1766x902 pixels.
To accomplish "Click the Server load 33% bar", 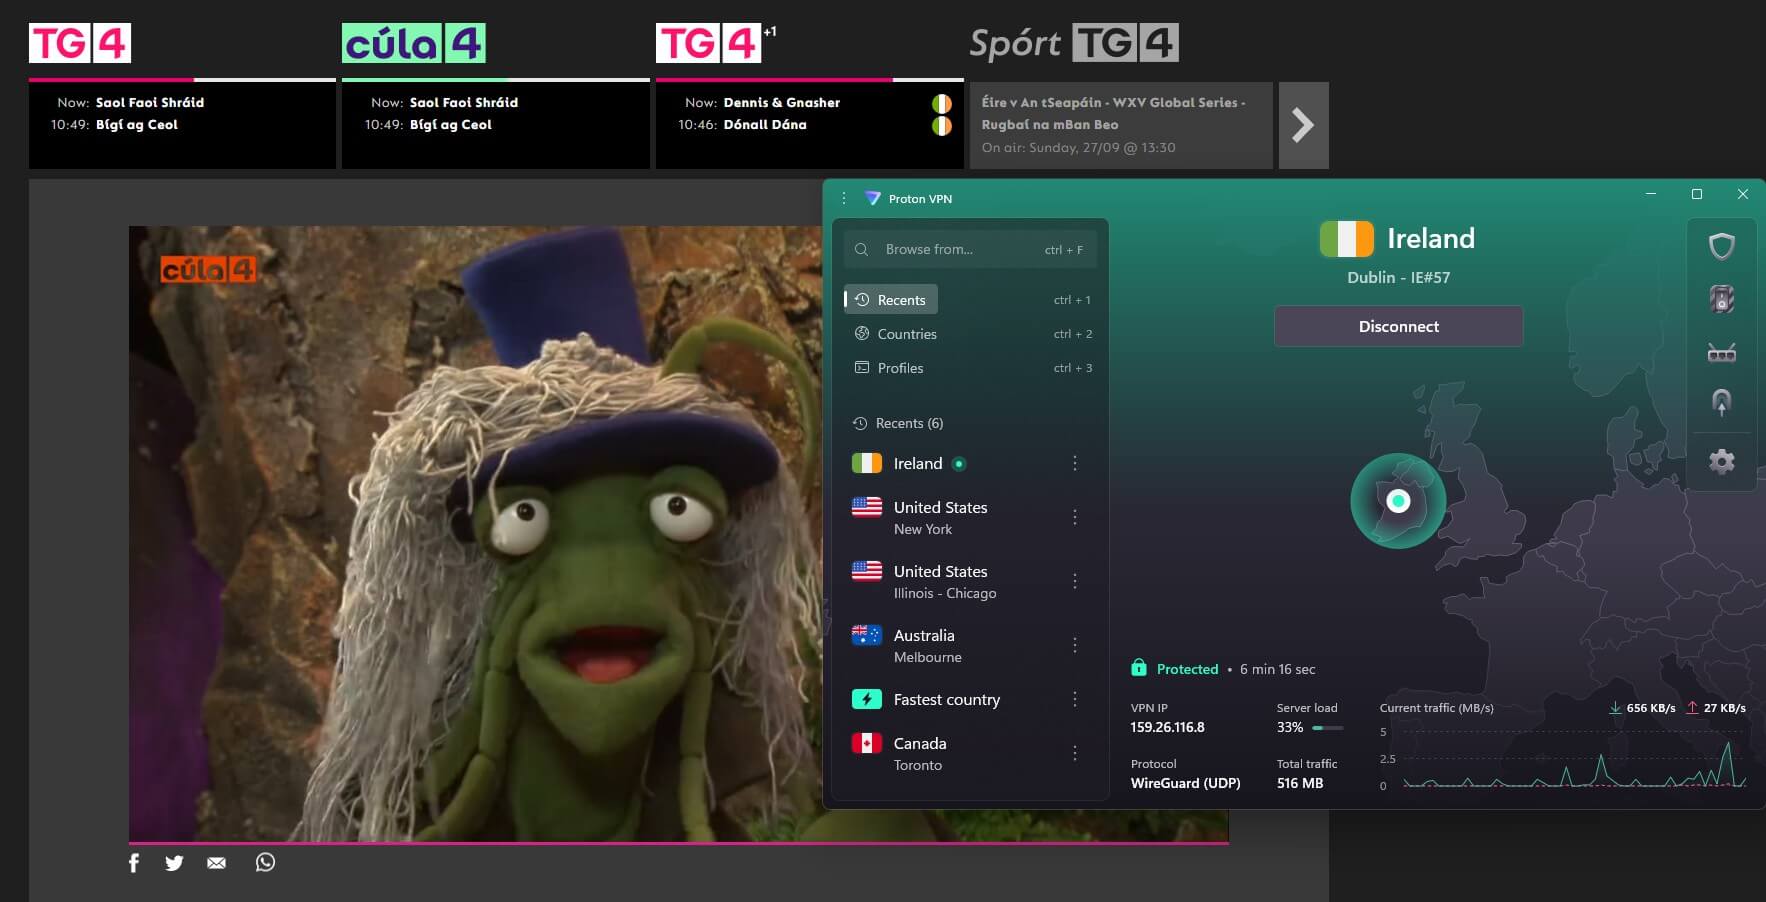I will tap(1329, 728).
